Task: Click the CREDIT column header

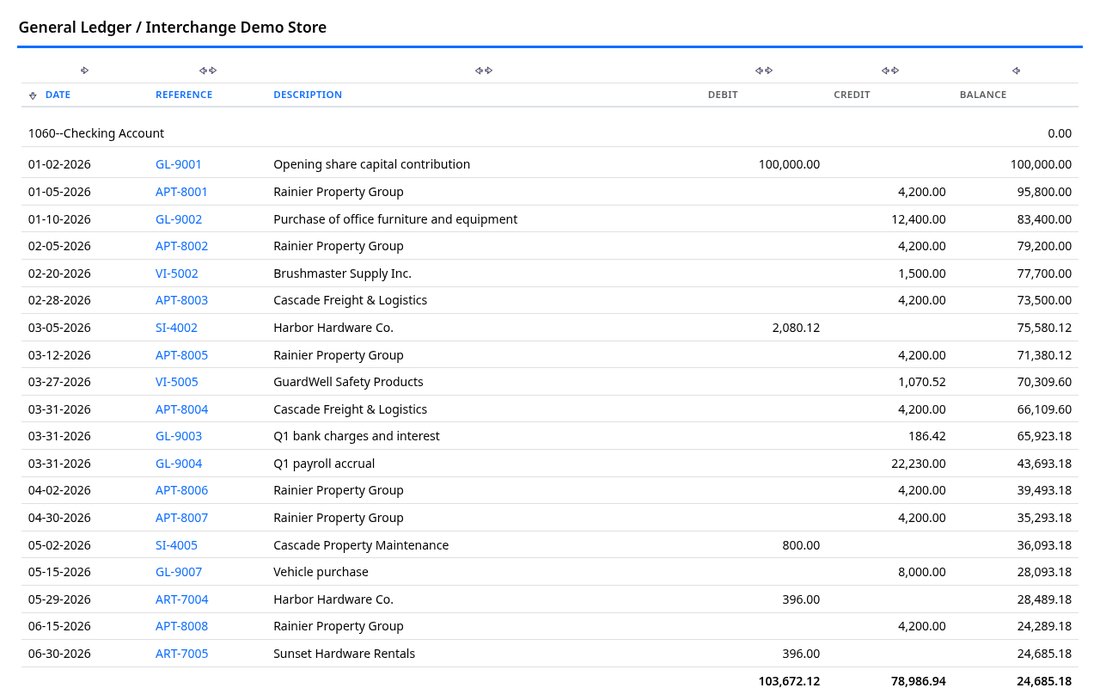Action: [852, 95]
